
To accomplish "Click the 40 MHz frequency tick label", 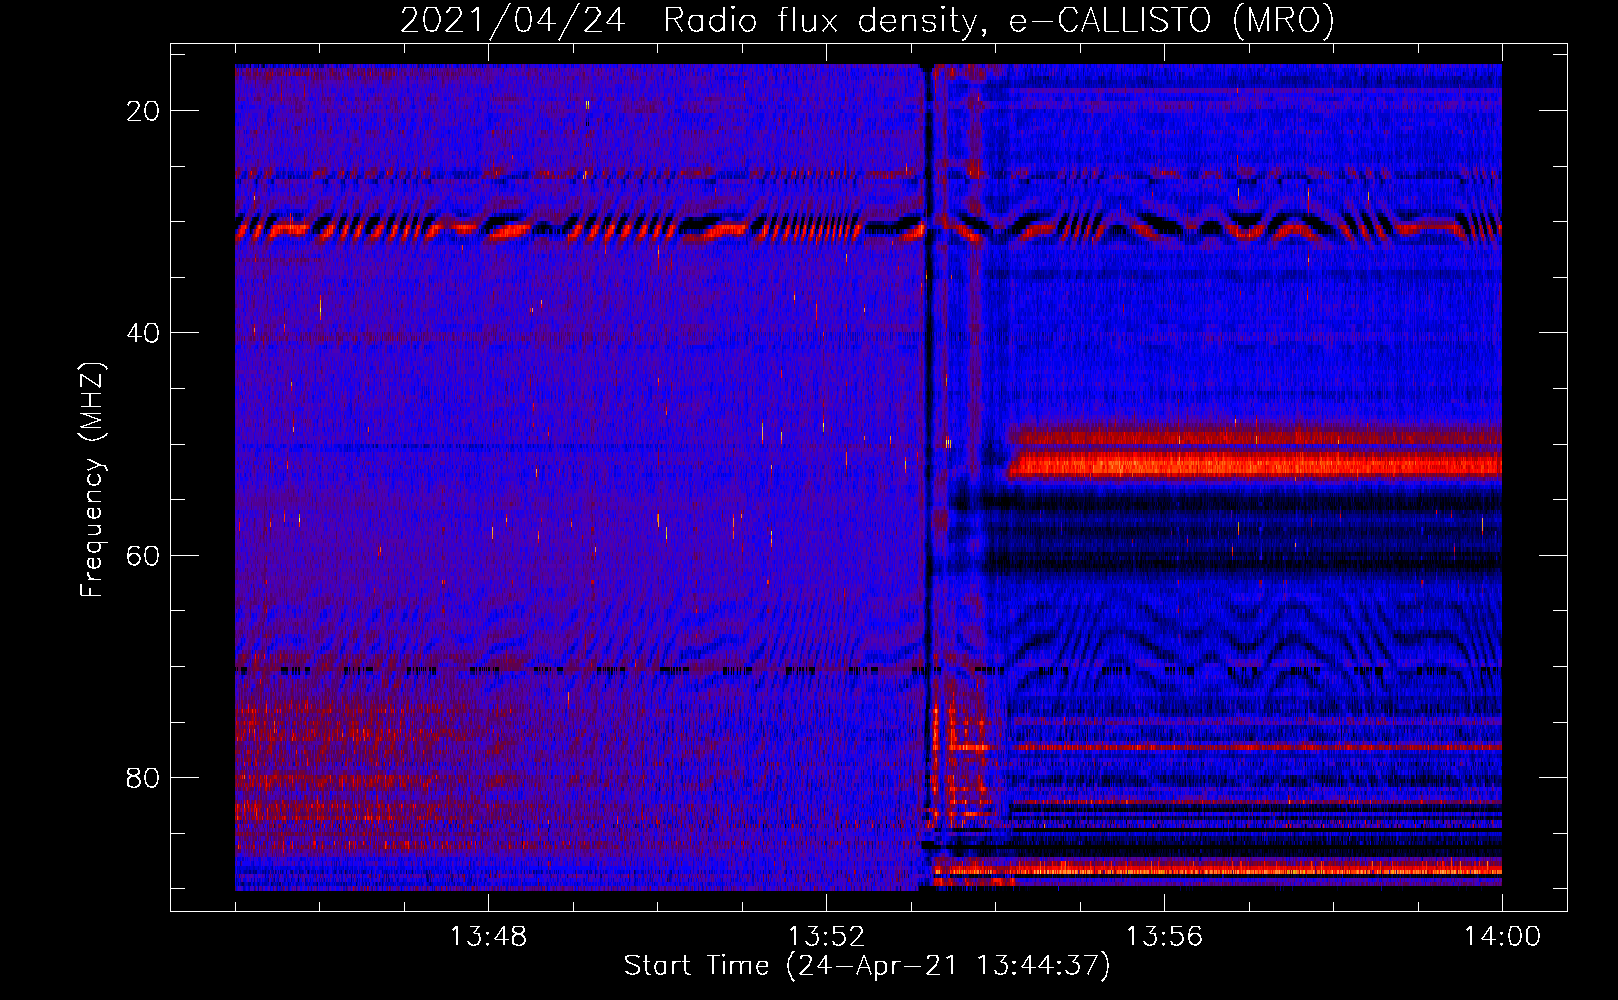I will coord(144,333).
